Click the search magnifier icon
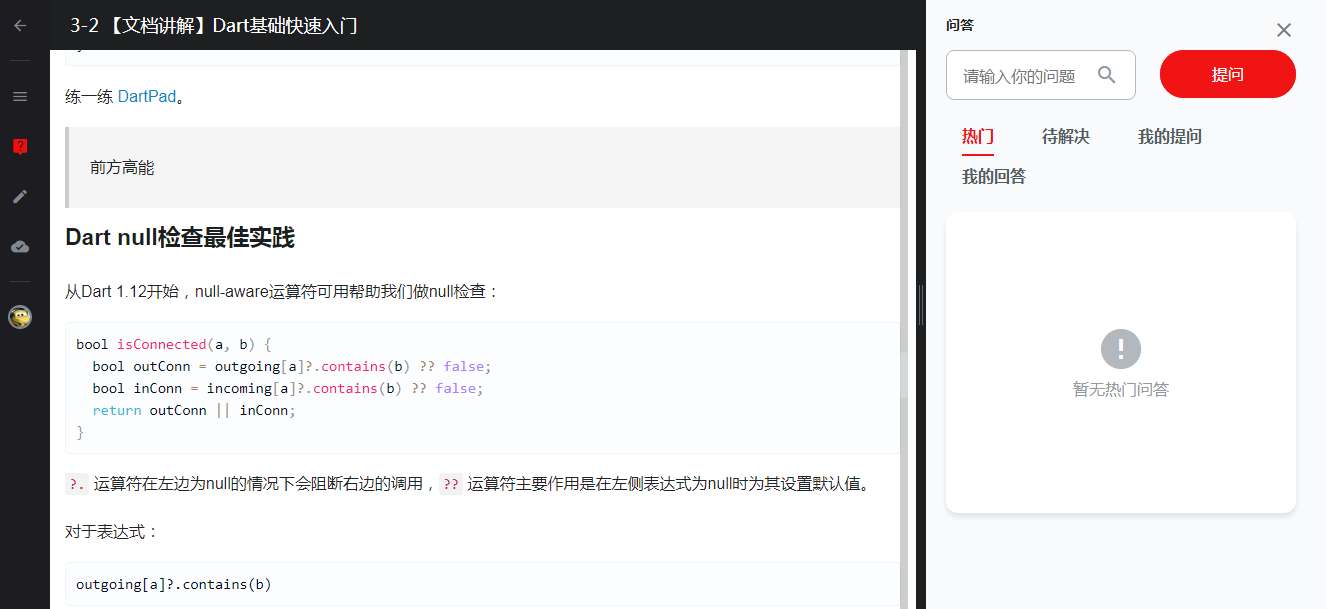Viewport: 1326px width, 609px height. [1107, 75]
